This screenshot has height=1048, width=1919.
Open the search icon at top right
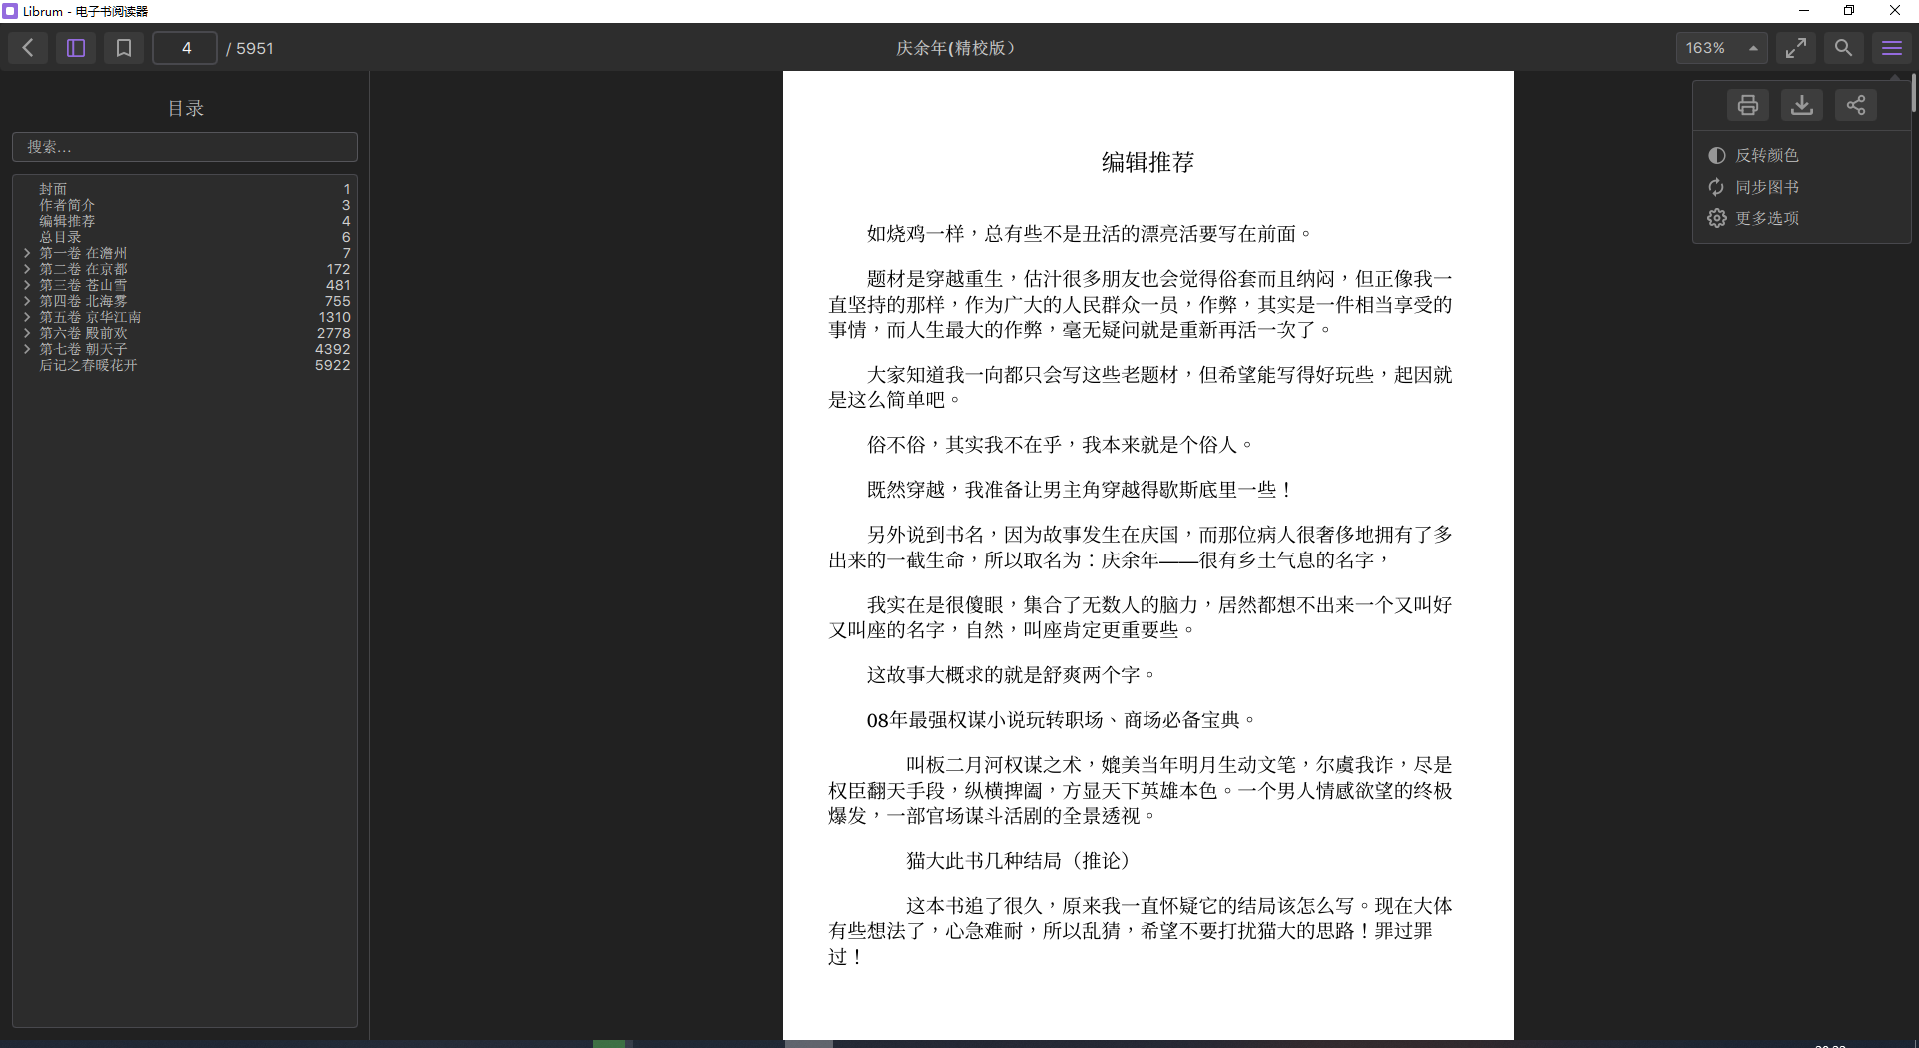click(1843, 47)
